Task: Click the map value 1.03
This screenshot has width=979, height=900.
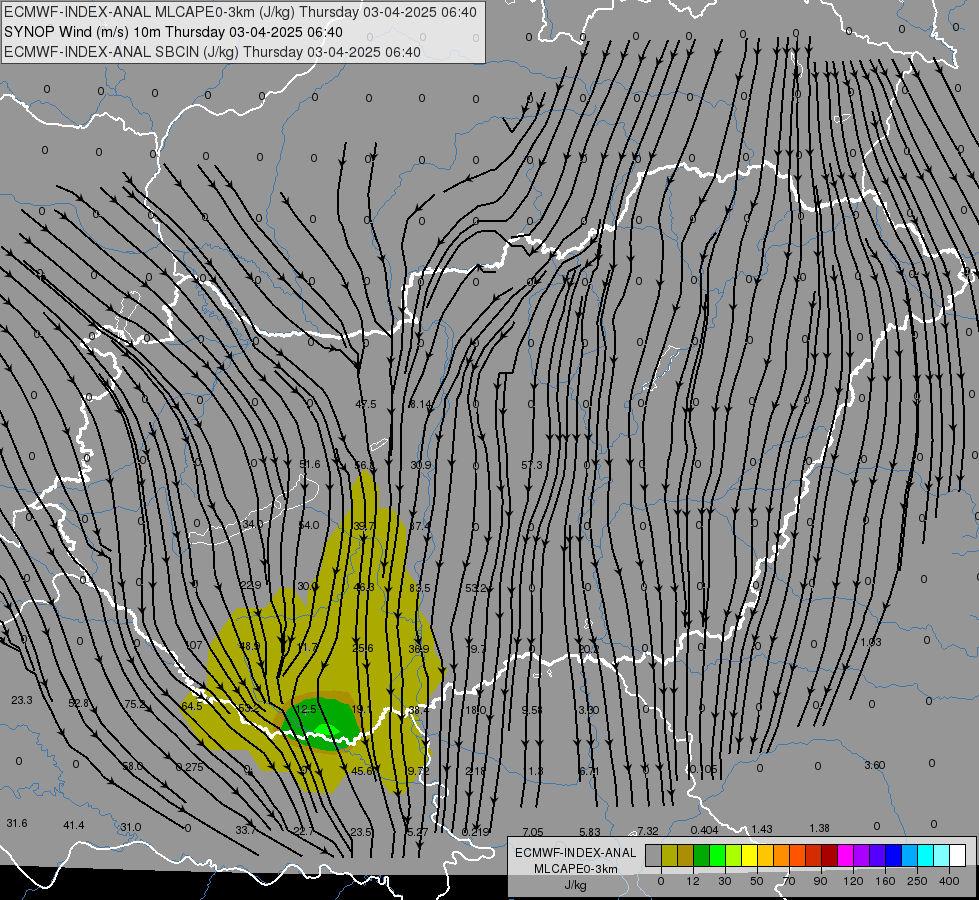Action: click(871, 642)
